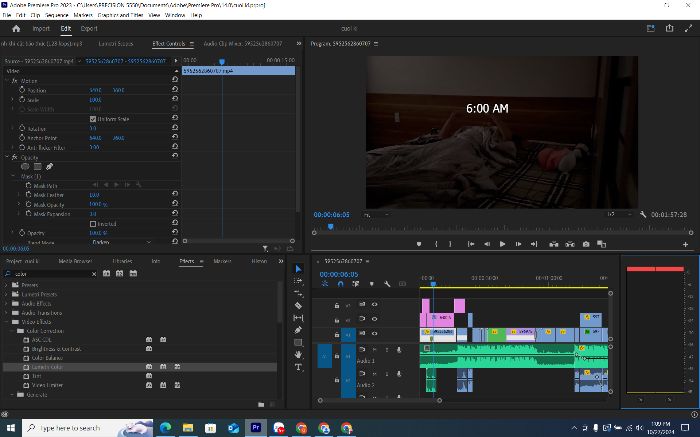Screen dimensions: 700x437
Task: Toggle Mask Feather animation stopwatch
Action: tap(29, 195)
